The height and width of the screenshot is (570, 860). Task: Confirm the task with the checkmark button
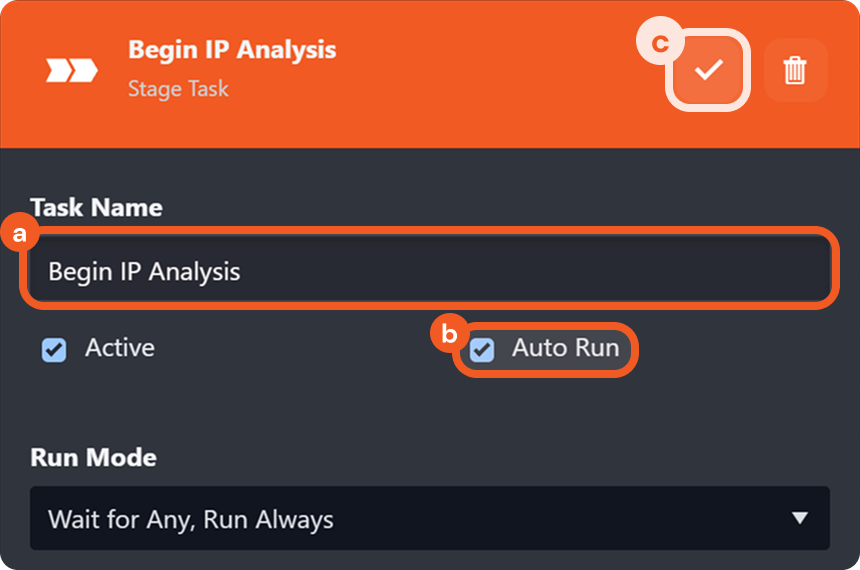pos(709,70)
